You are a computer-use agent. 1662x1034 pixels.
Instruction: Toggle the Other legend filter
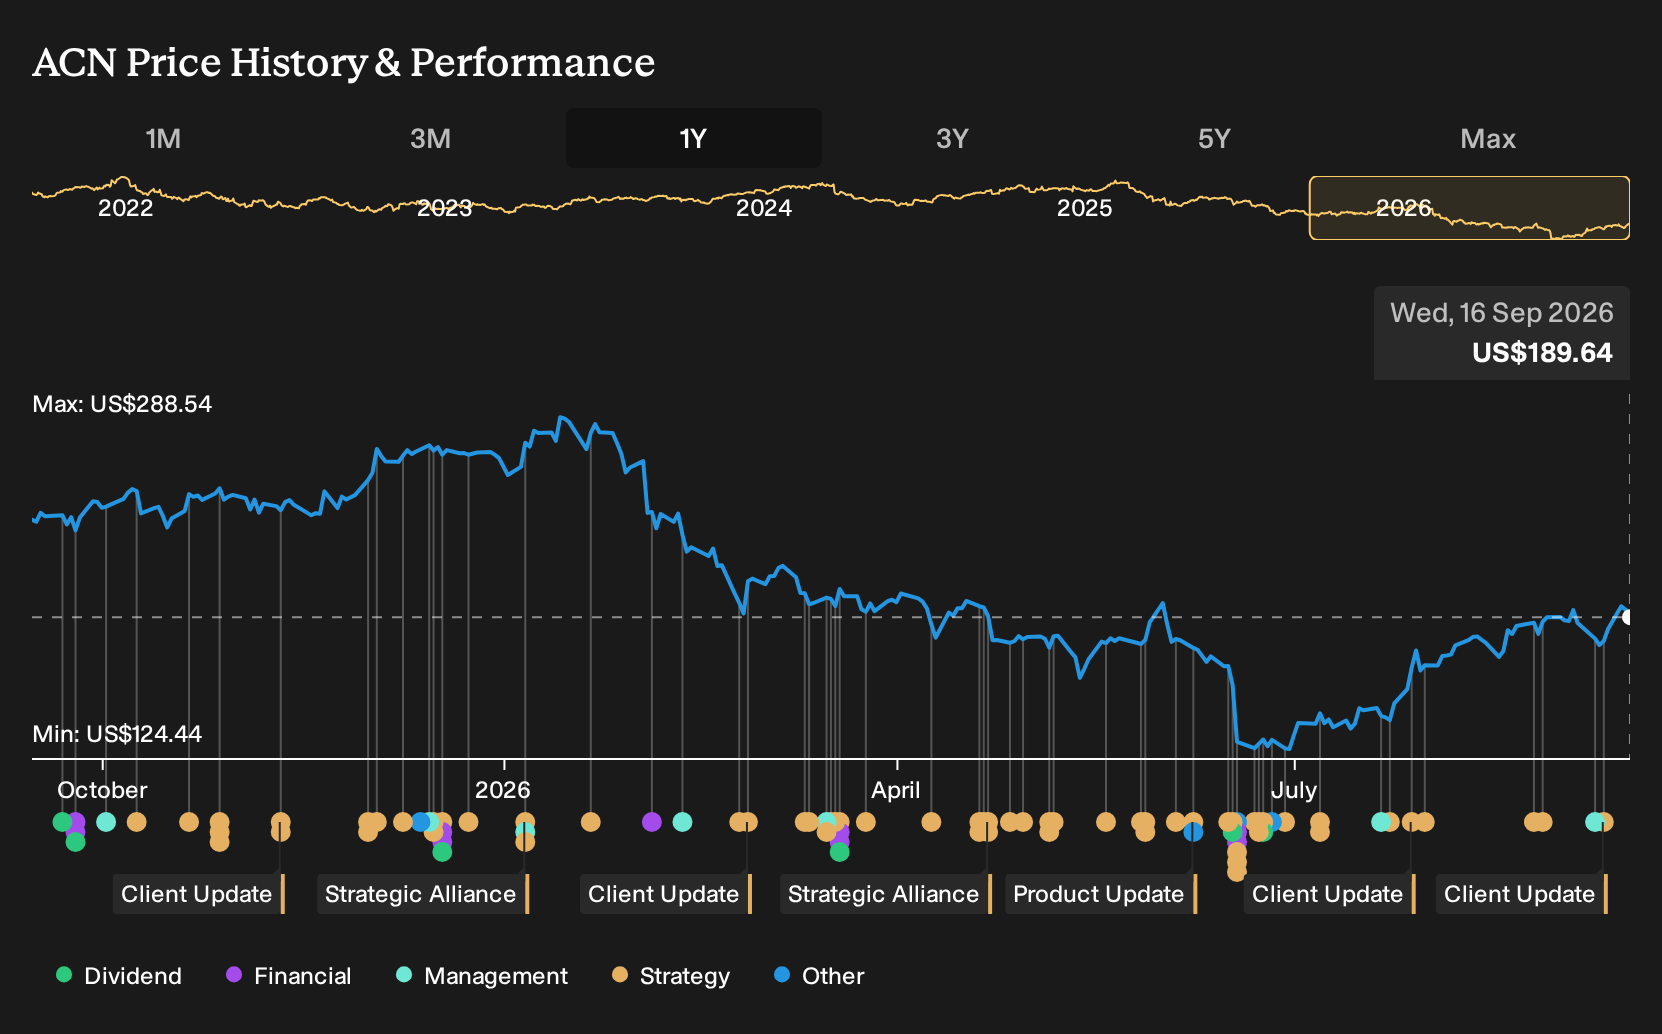click(819, 976)
